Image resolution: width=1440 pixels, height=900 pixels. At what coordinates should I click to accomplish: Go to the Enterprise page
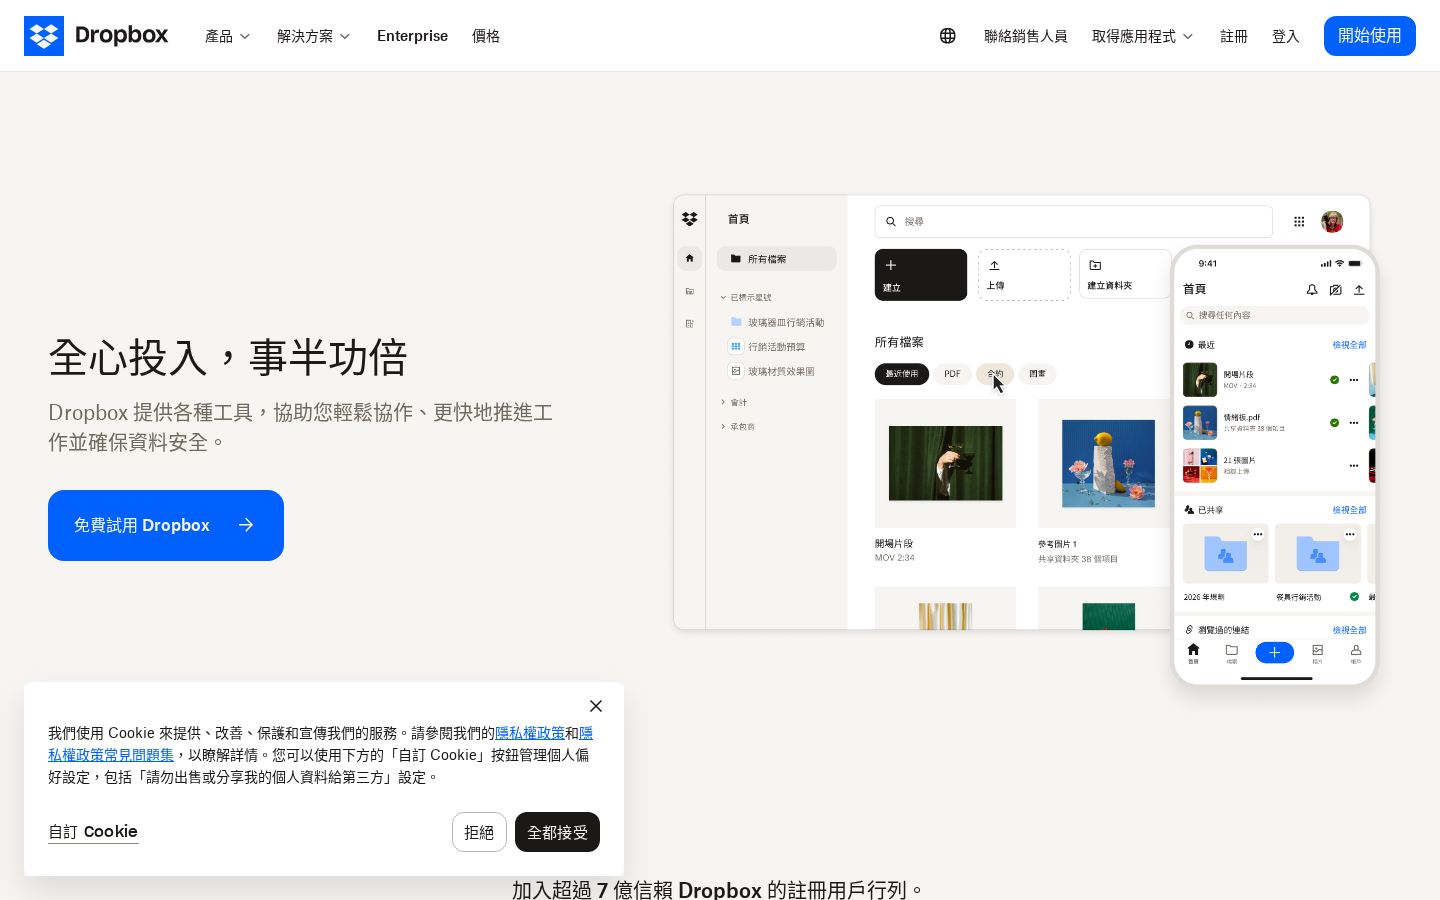point(412,36)
